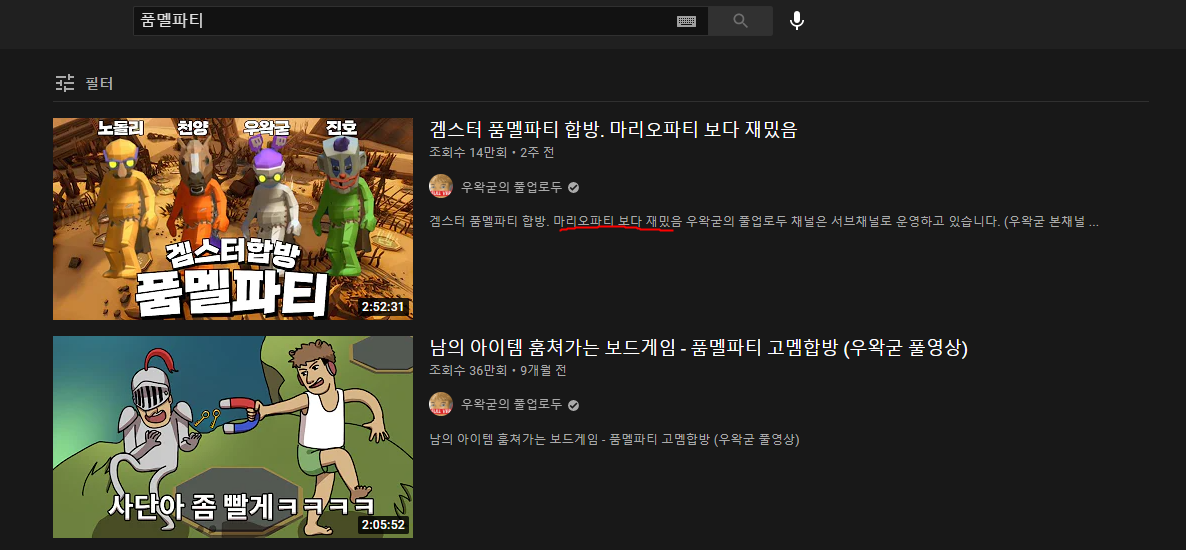Click the search magnifier button
This screenshot has height=550, width=1186.
click(x=740, y=21)
